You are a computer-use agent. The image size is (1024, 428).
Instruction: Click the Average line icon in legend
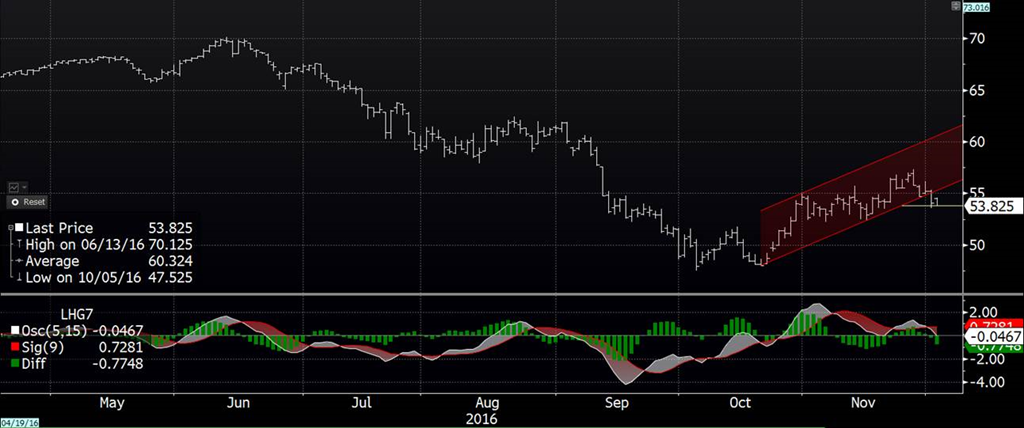20,260
